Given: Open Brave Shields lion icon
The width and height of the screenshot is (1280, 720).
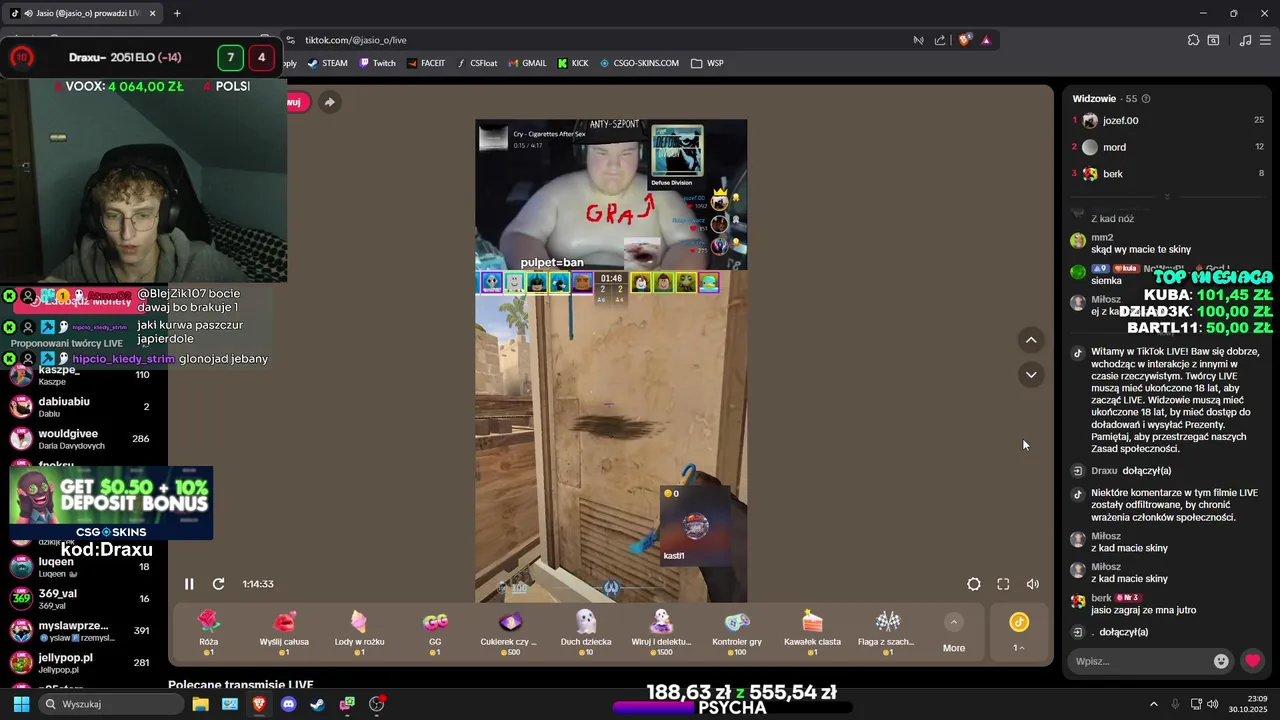Looking at the screenshot, I should tap(965, 40).
